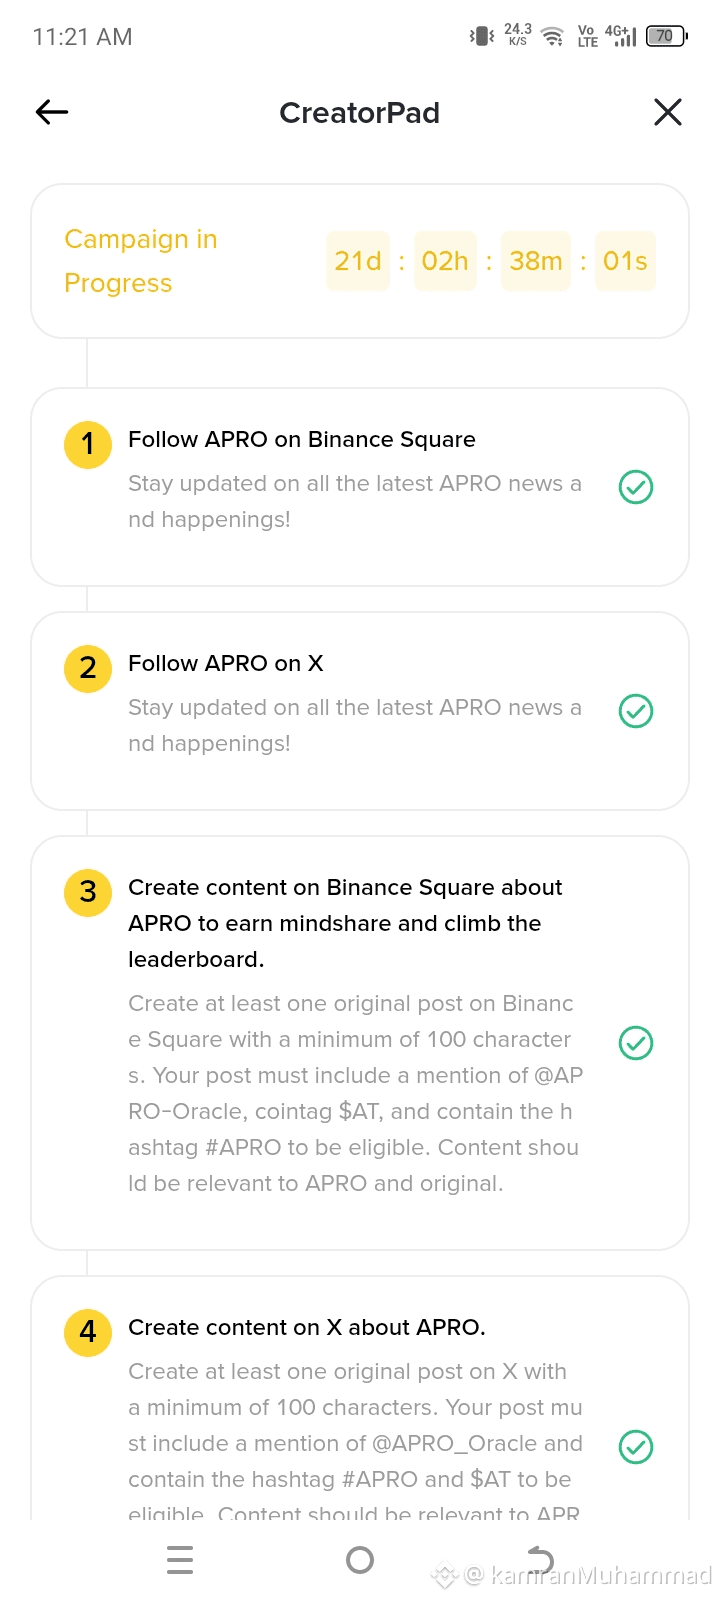Click the X content task checkmark
The height and width of the screenshot is (1600, 720).
pyautogui.click(x=636, y=1447)
